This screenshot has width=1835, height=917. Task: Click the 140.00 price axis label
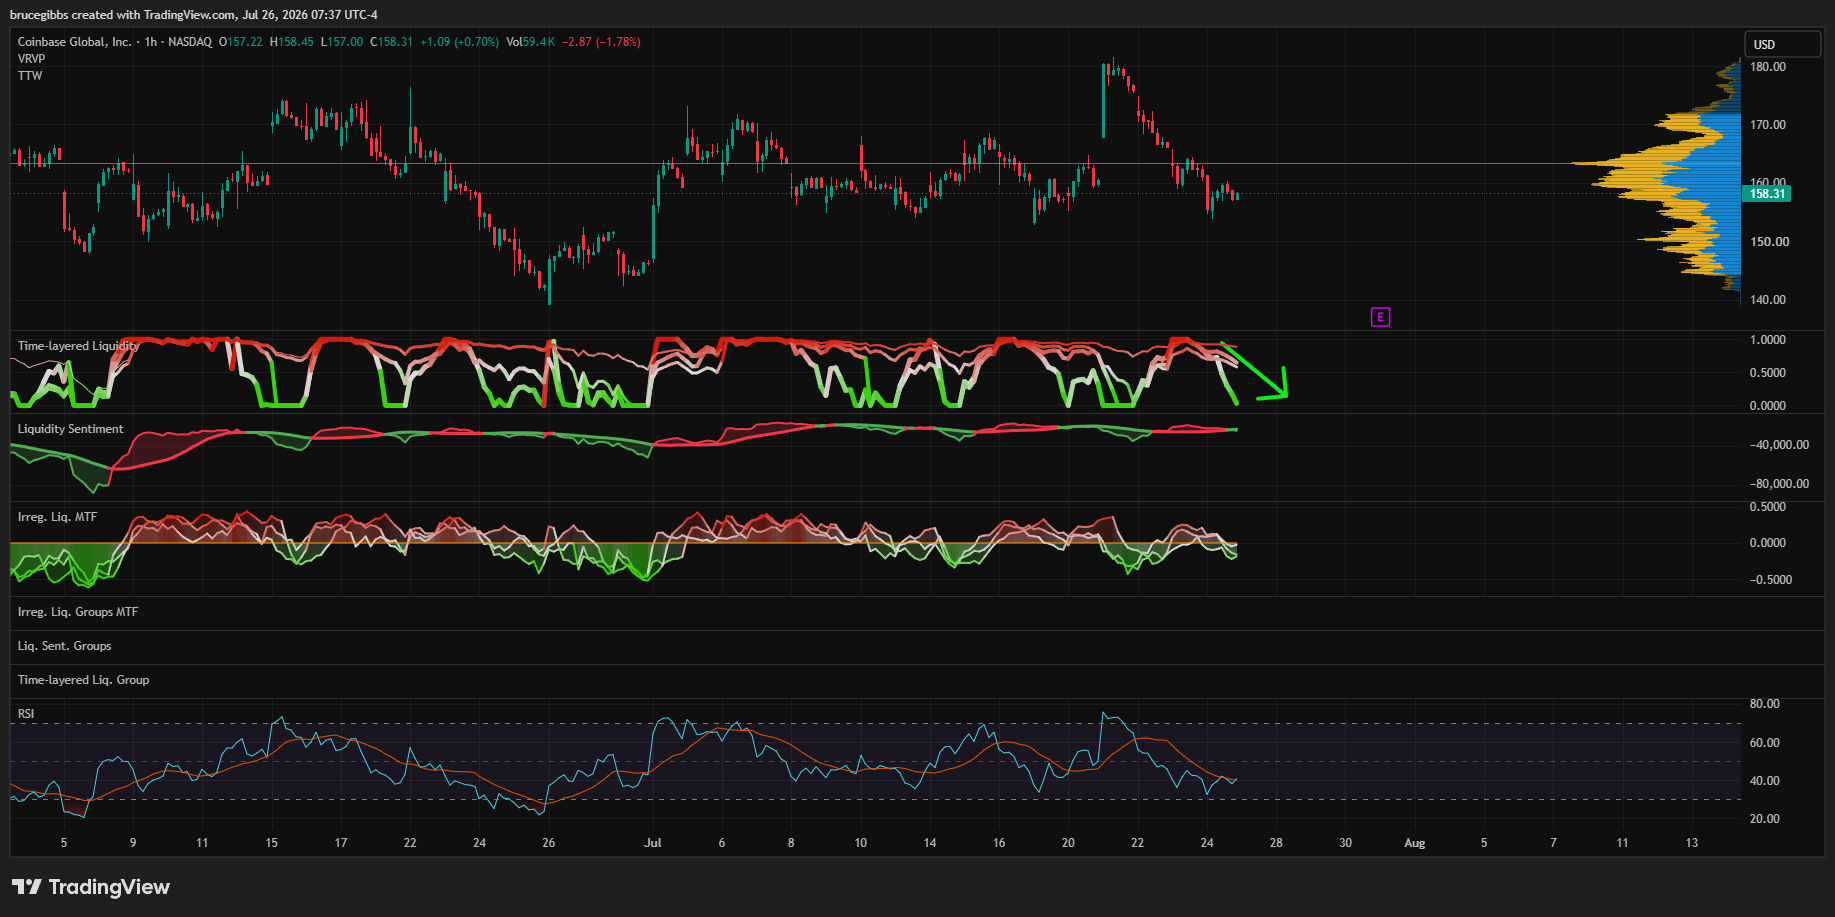pos(1768,300)
